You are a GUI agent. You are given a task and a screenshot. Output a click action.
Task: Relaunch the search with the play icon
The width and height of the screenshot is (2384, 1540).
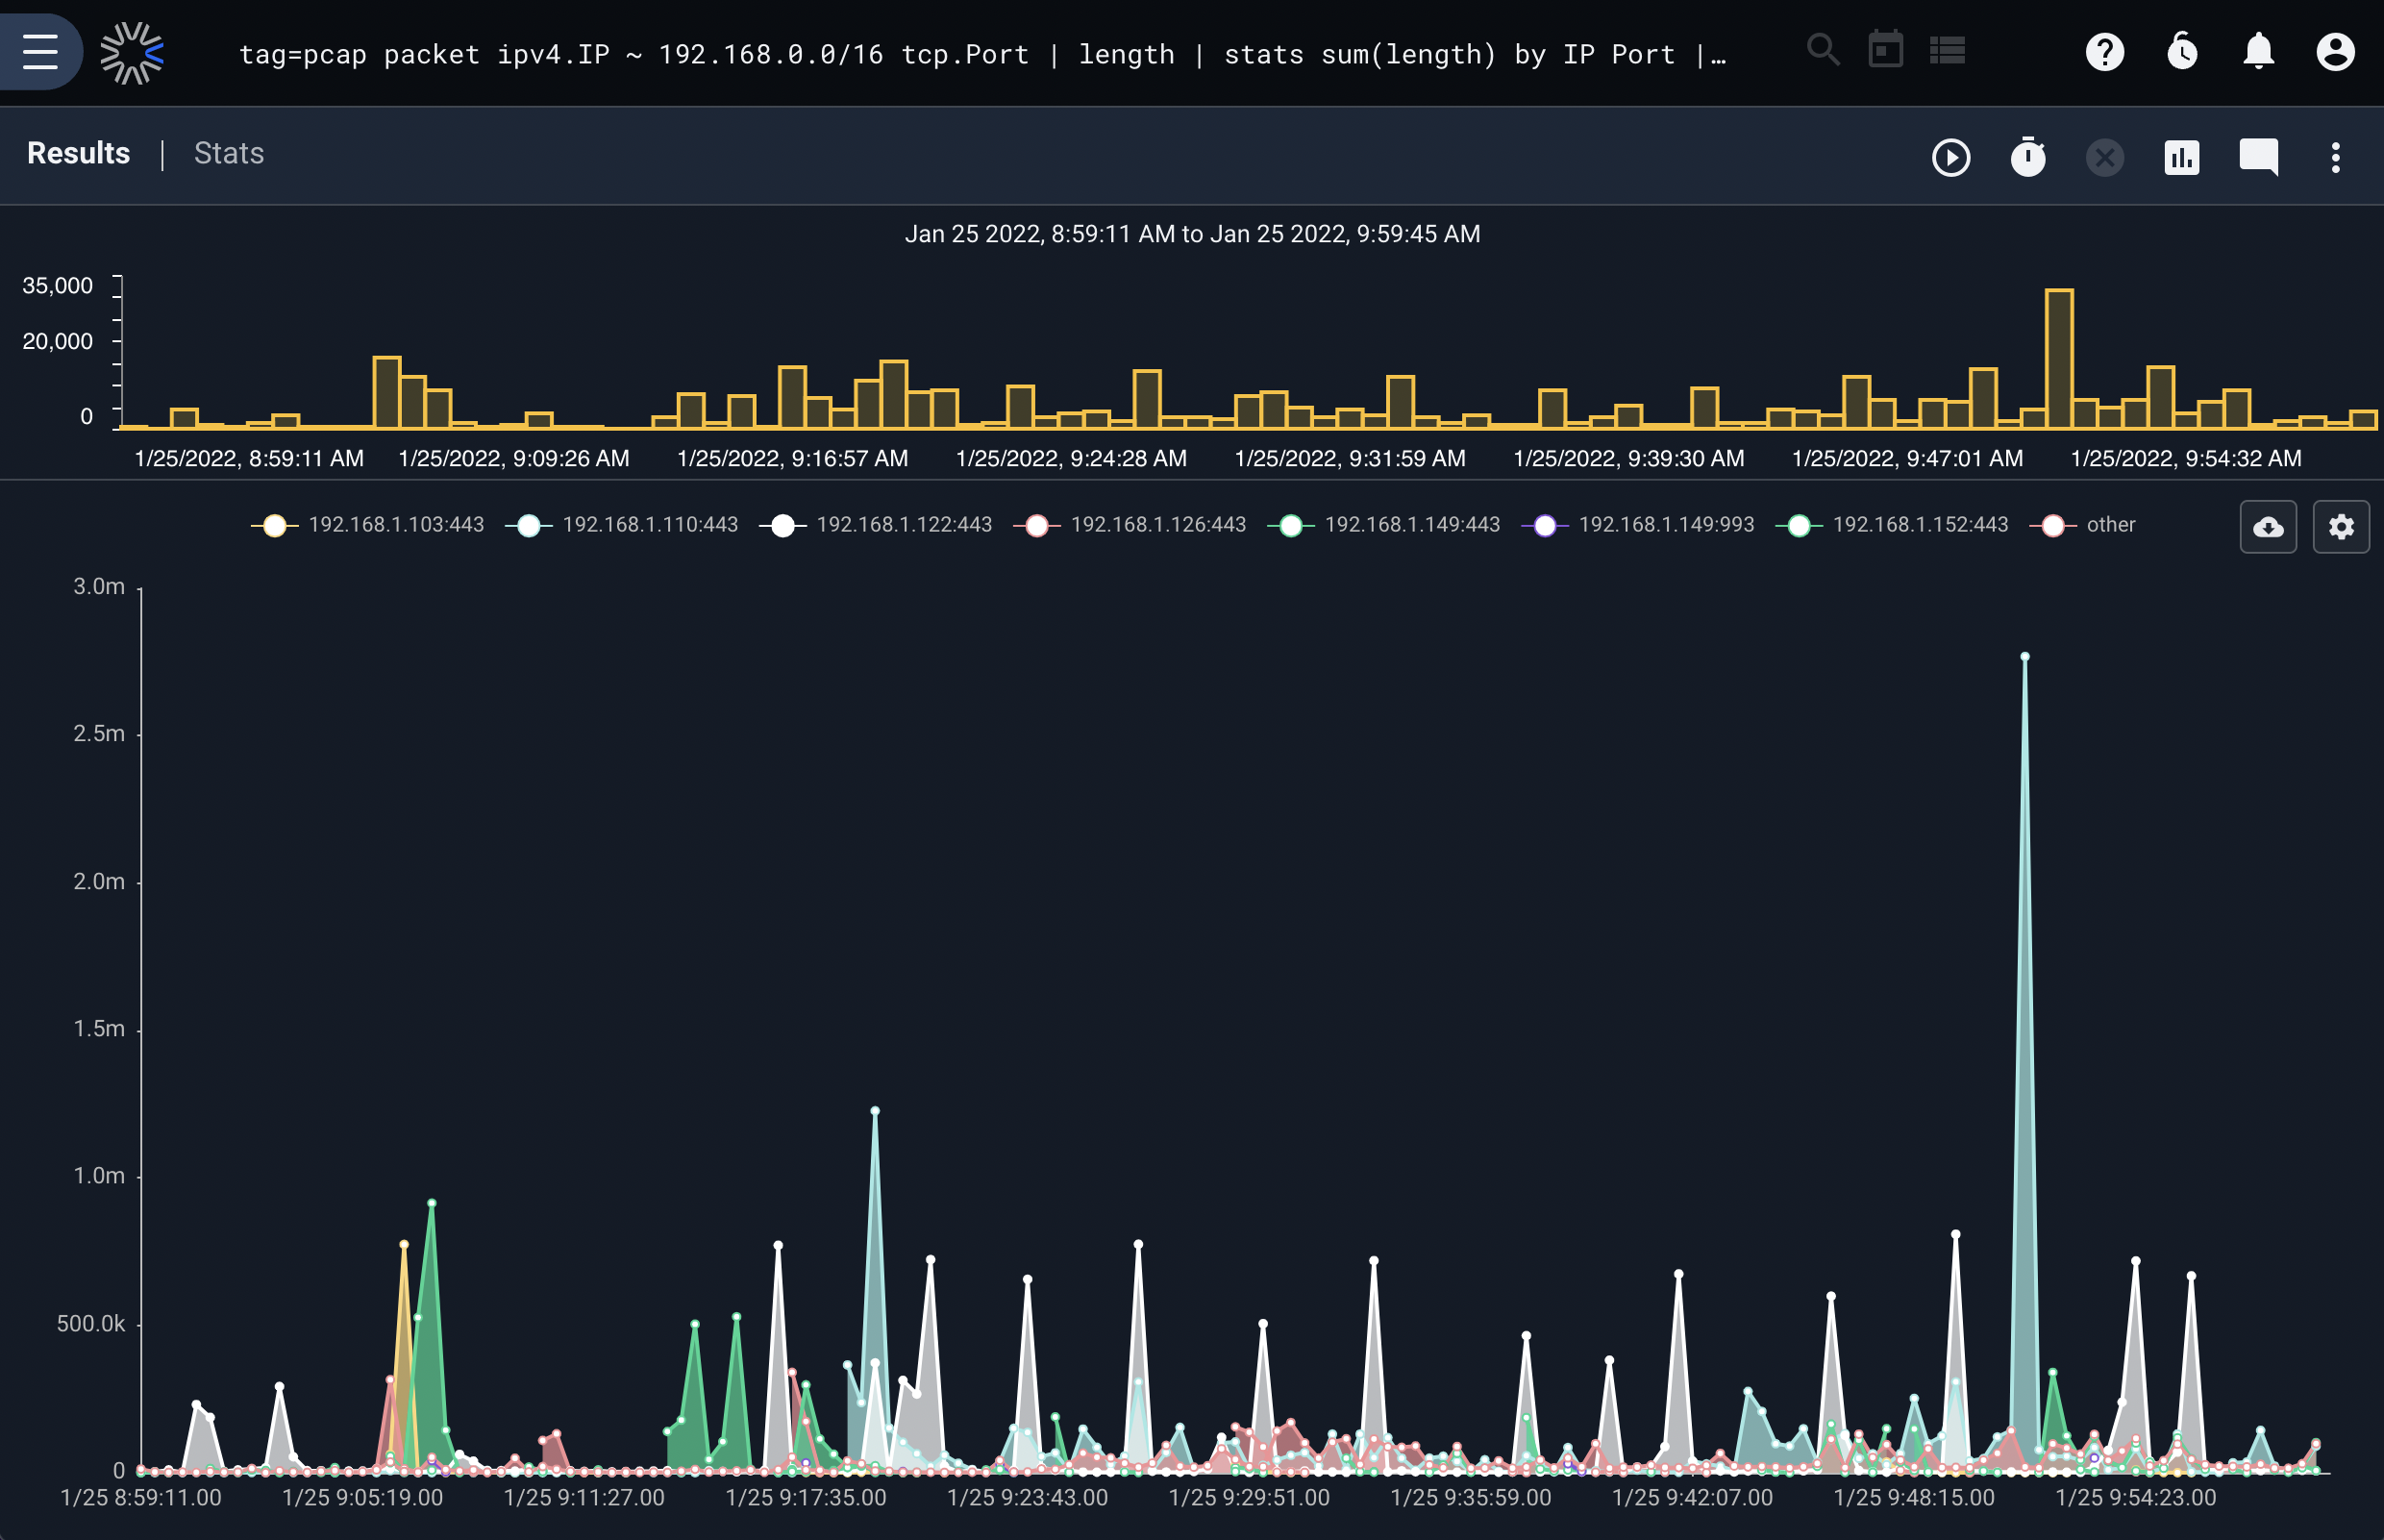click(x=1951, y=157)
